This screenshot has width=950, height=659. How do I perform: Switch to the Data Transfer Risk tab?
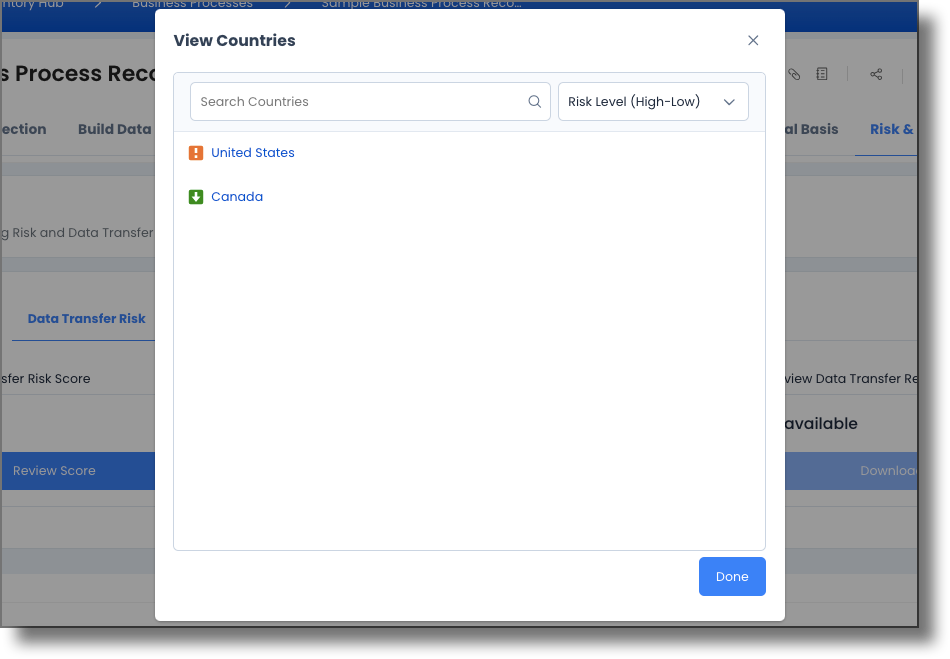[86, 318]
